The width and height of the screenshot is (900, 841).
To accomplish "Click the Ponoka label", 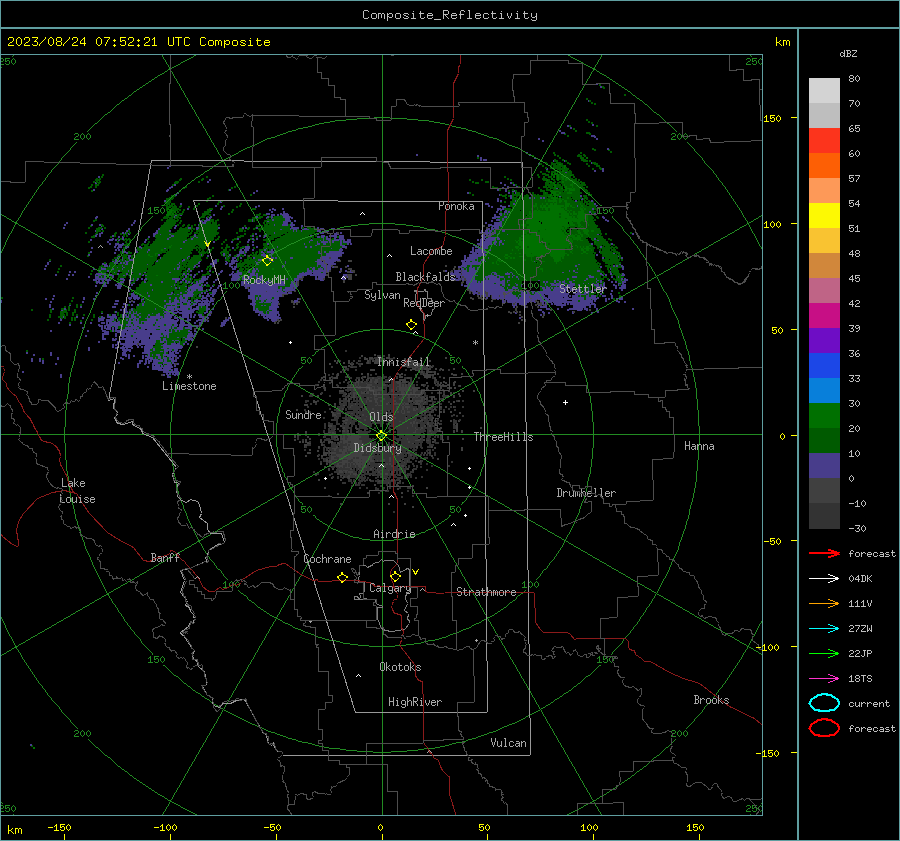I will coord(456,206).
